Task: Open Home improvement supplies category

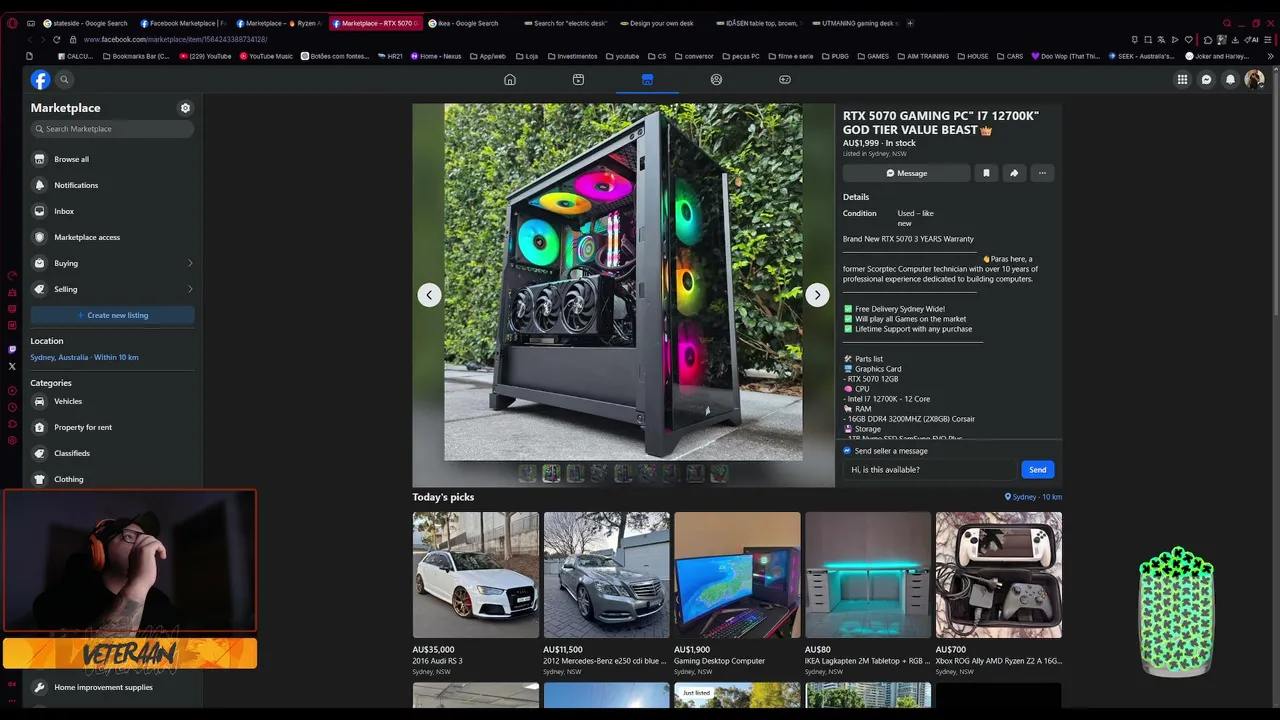Action: (112, 687)
